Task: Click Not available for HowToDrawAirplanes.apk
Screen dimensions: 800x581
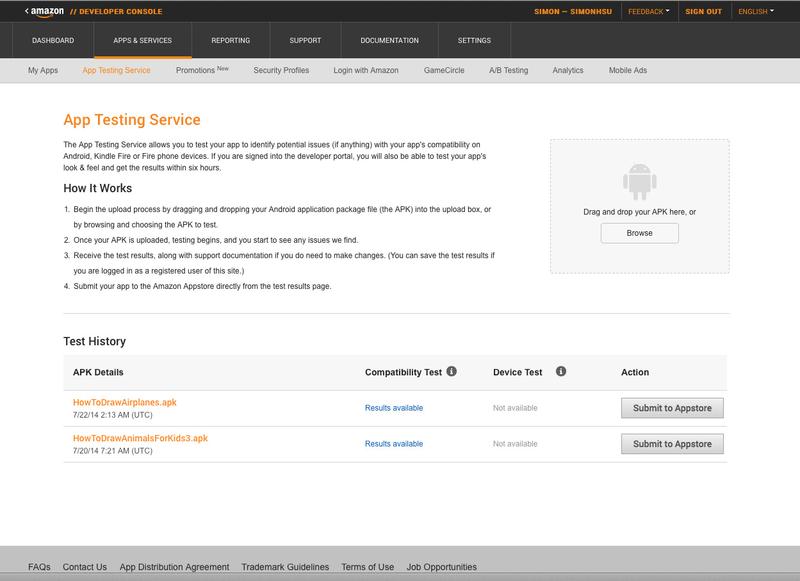Action: pyautogui.click(x=515, y=408)
